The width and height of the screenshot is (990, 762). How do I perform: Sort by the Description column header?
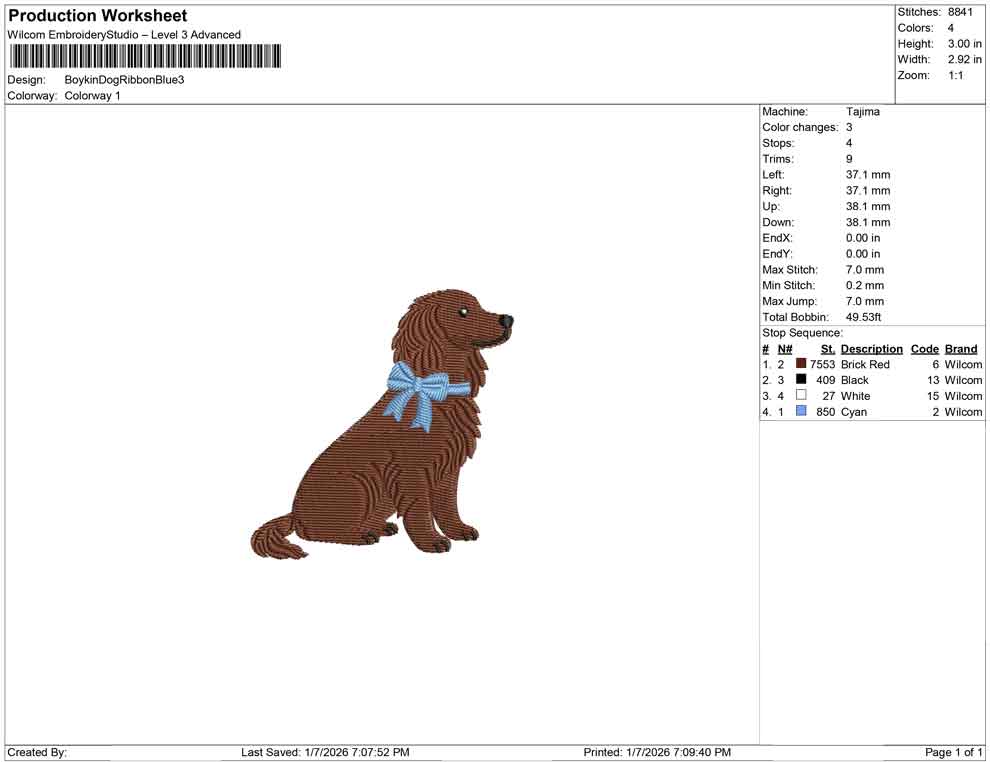pos(871,348)
